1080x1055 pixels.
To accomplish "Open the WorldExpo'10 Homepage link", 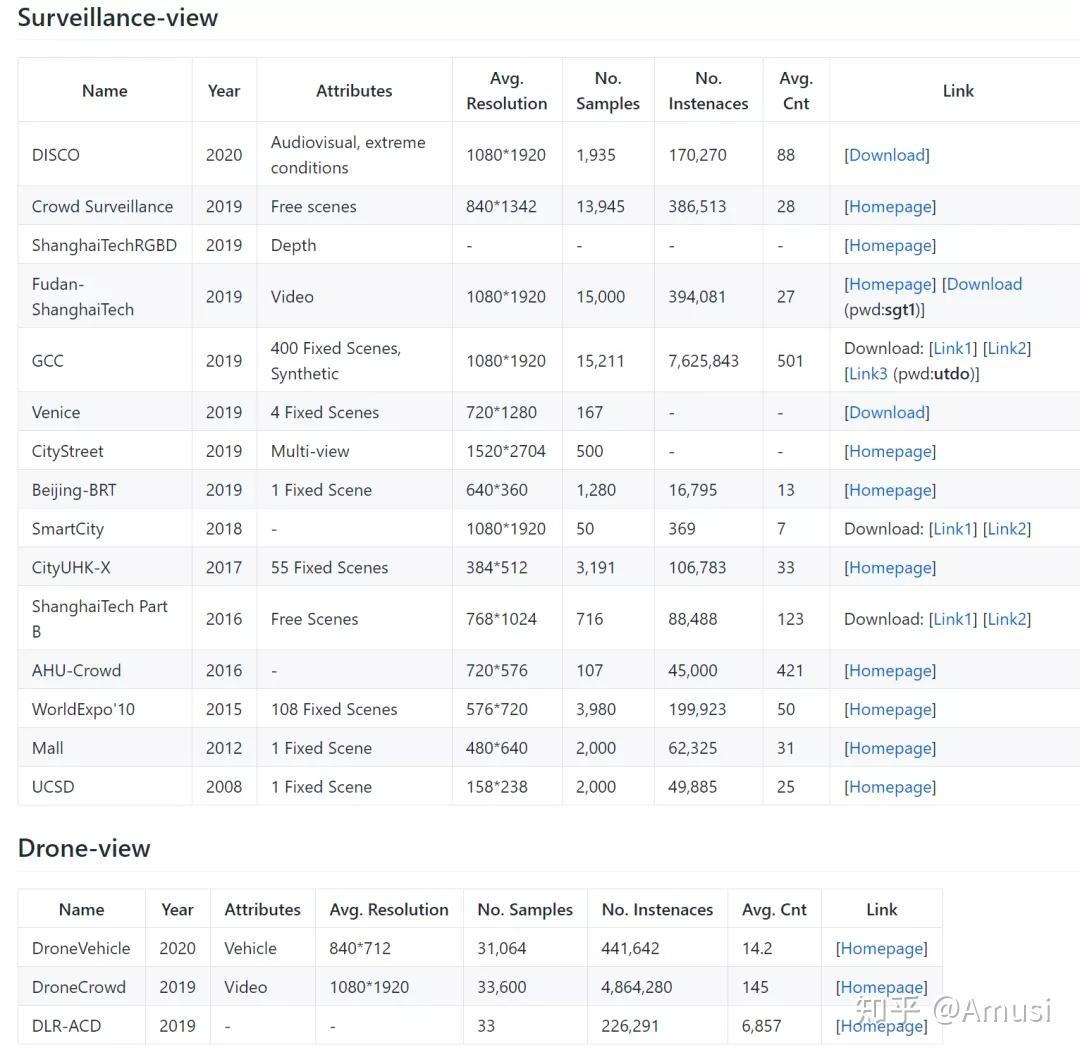I will (x=889, y=709).
